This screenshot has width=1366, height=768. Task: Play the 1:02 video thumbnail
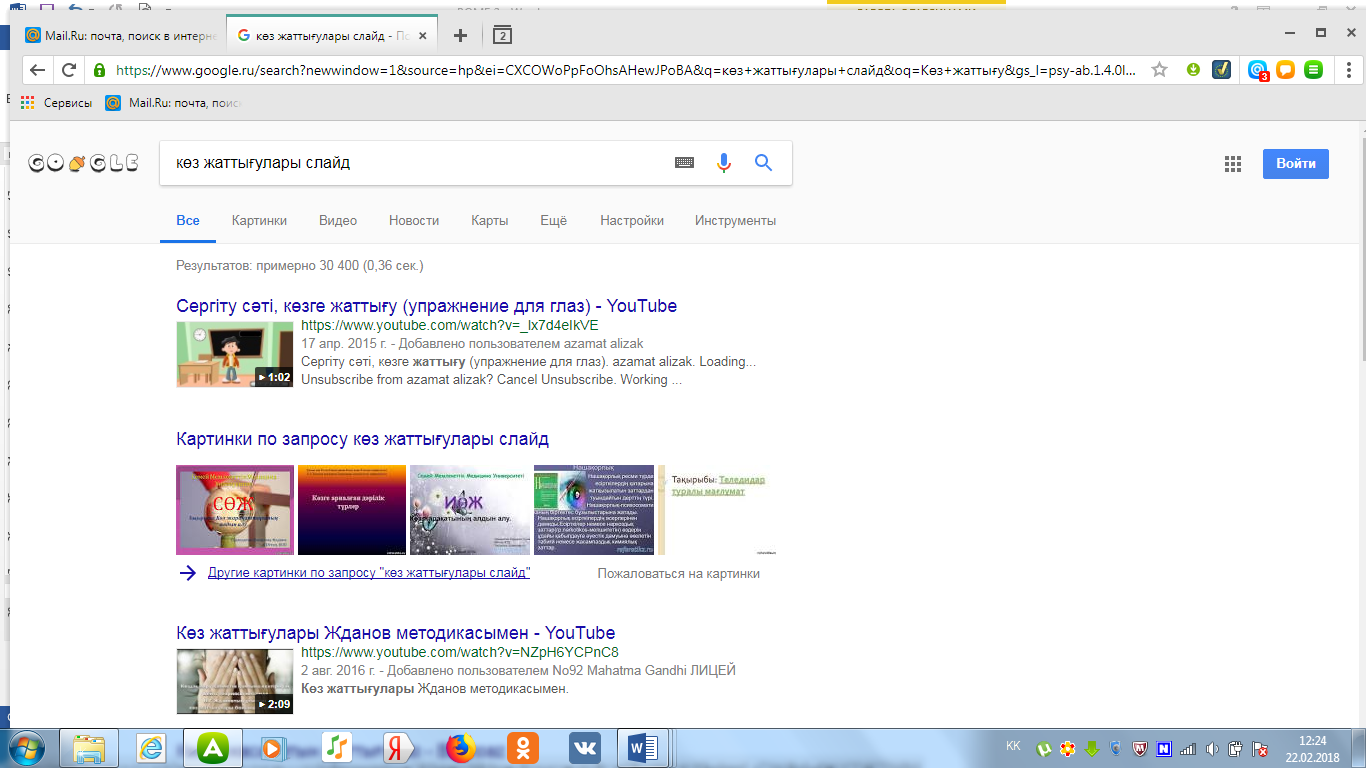click(x=235, y=354)
